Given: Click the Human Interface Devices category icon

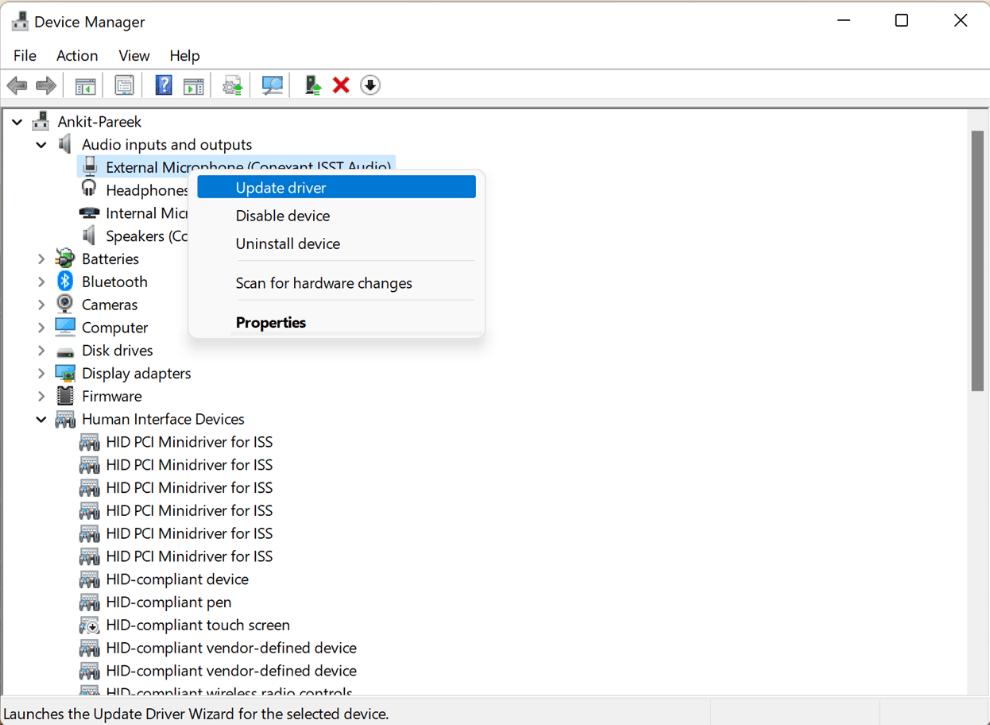Looking at the screenshot, I should pos(65,419).
